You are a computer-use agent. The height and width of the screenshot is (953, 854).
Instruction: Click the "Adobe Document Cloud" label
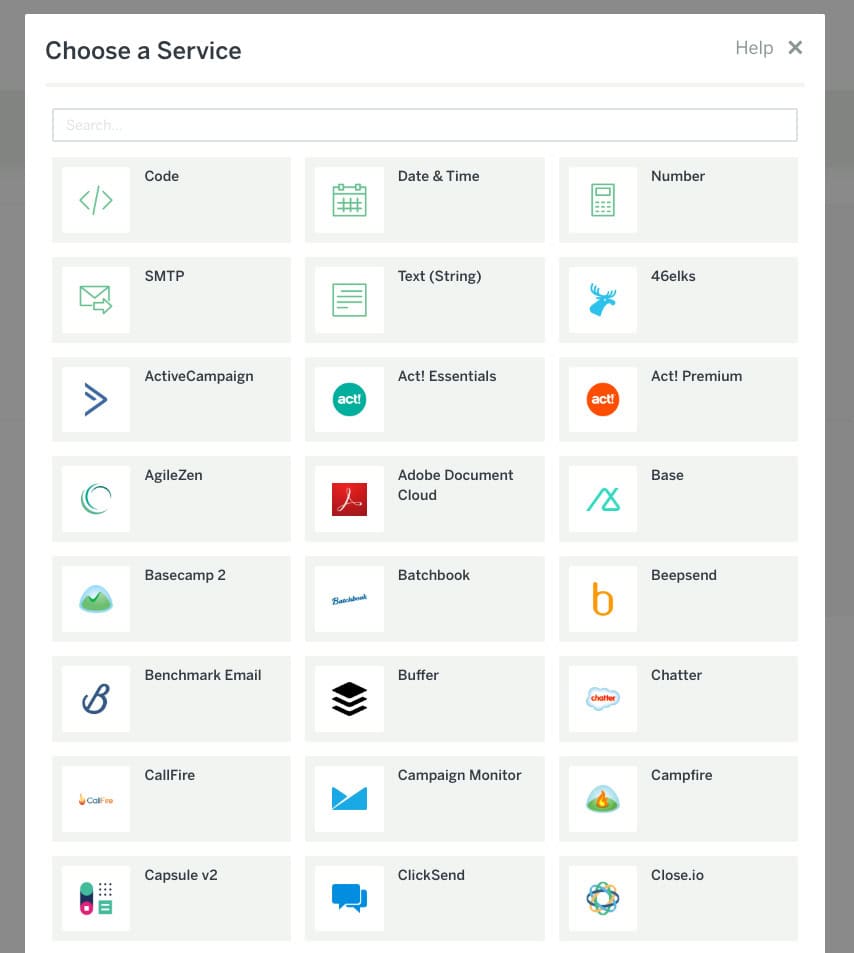click(456, 485)
